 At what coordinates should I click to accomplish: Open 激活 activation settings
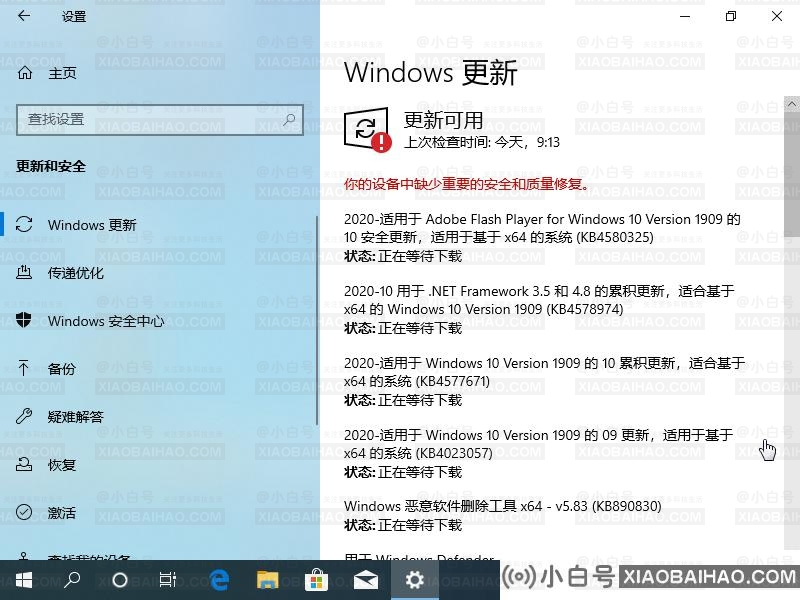pyautogui.click(x=62, y=513)
